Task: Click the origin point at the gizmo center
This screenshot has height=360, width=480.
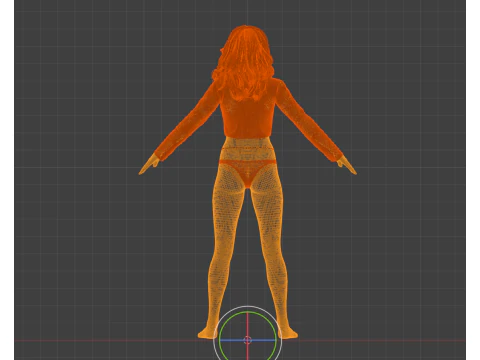Action: (x=247, y=340)
